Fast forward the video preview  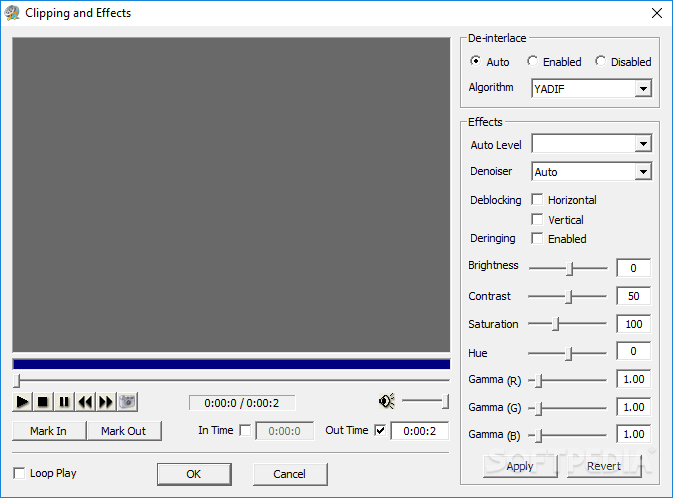coord(106,402)
